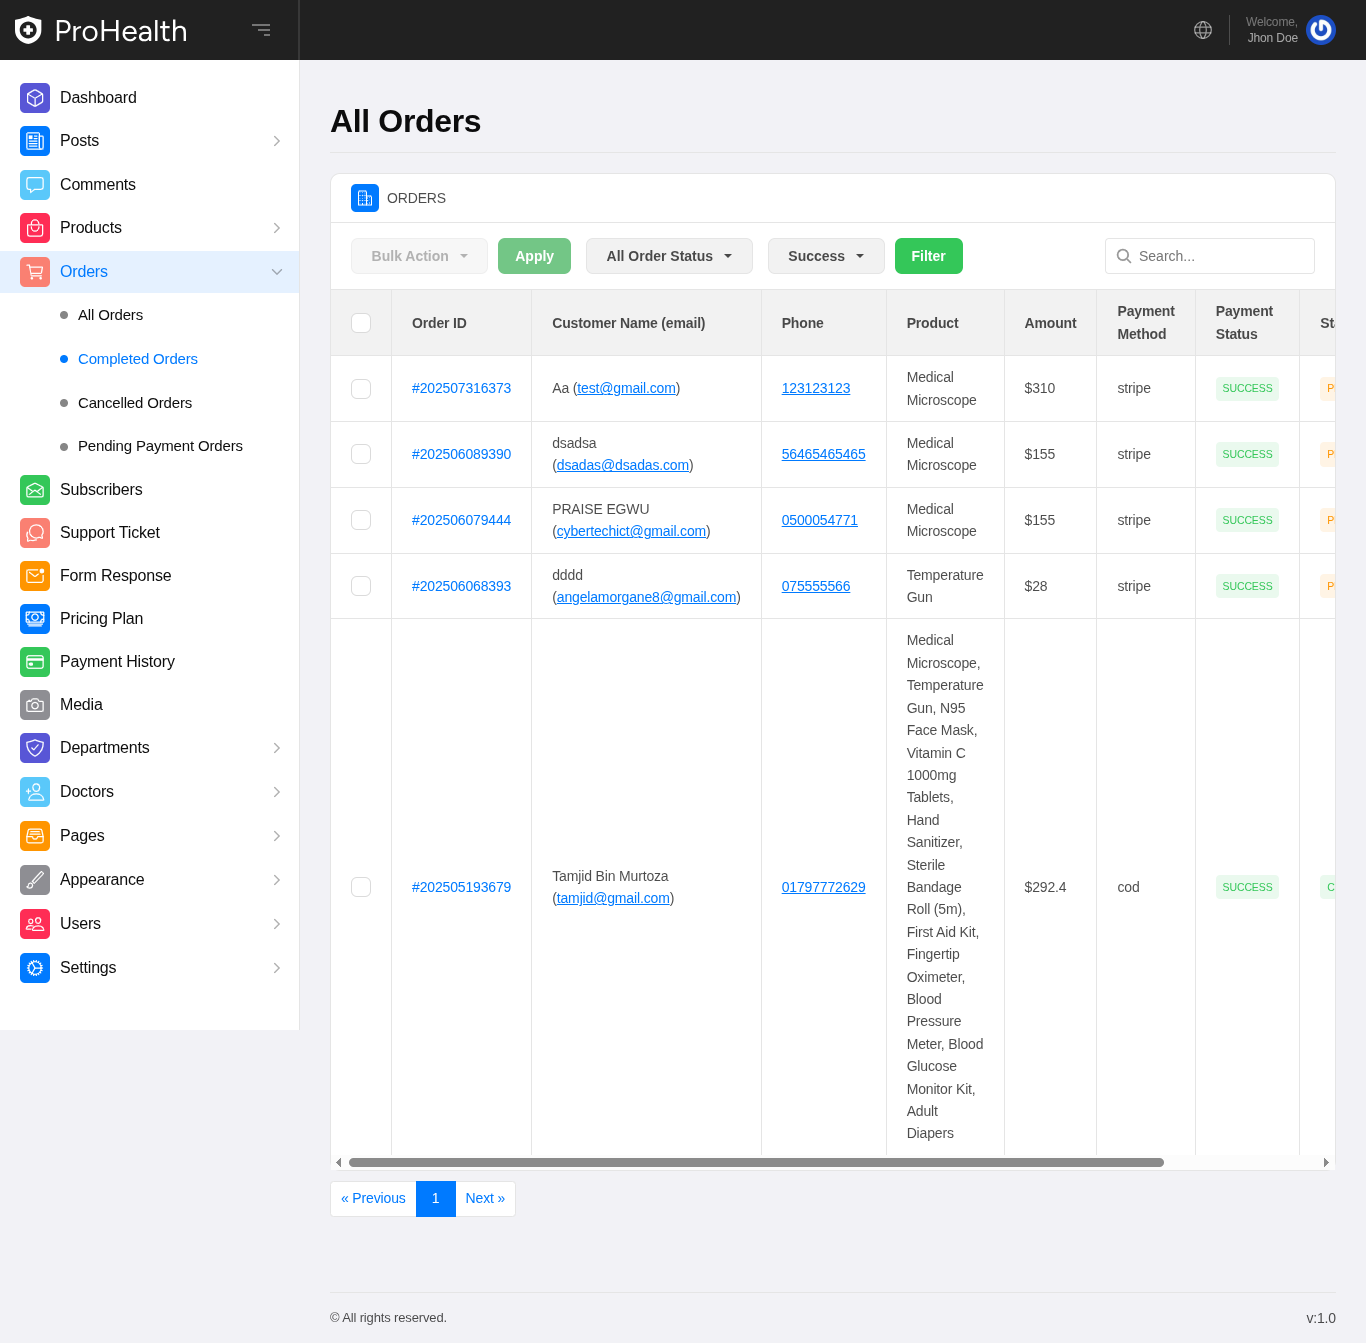Open order link #202506089390
The image size is (1366, 1343).
(x=461, y=454)
